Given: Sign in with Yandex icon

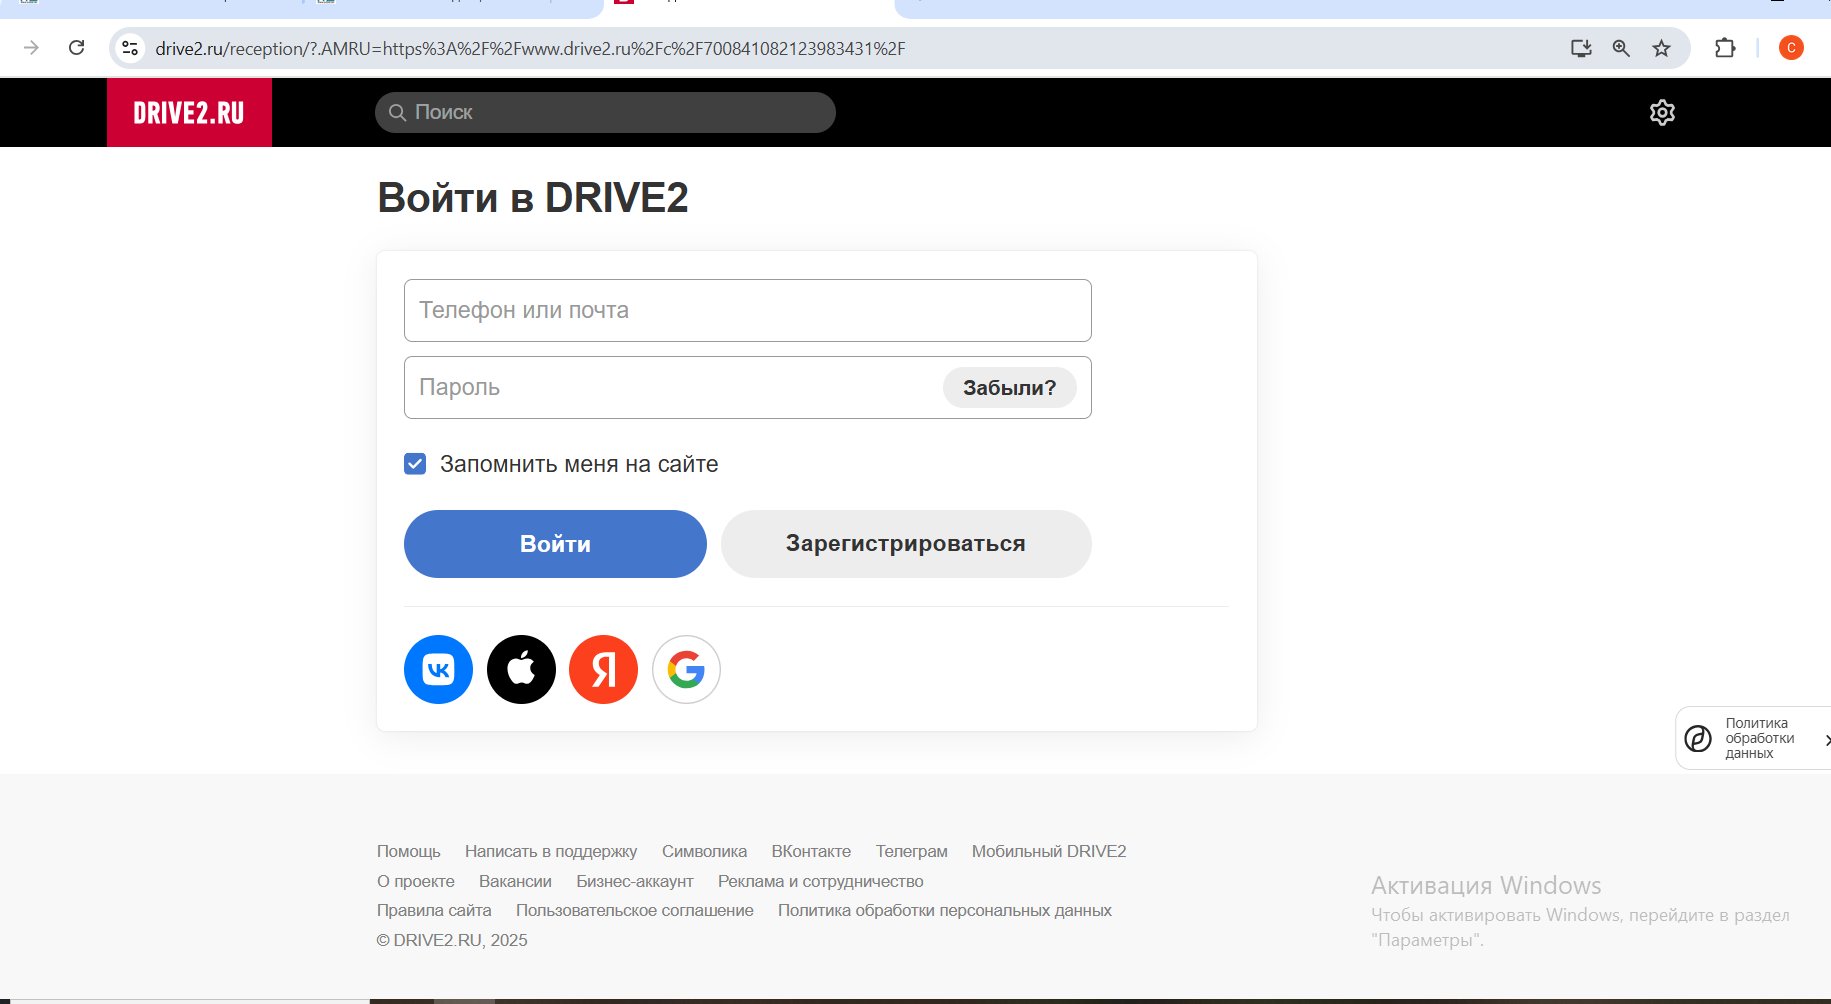Looking at the screenshot, I should 603,669.
